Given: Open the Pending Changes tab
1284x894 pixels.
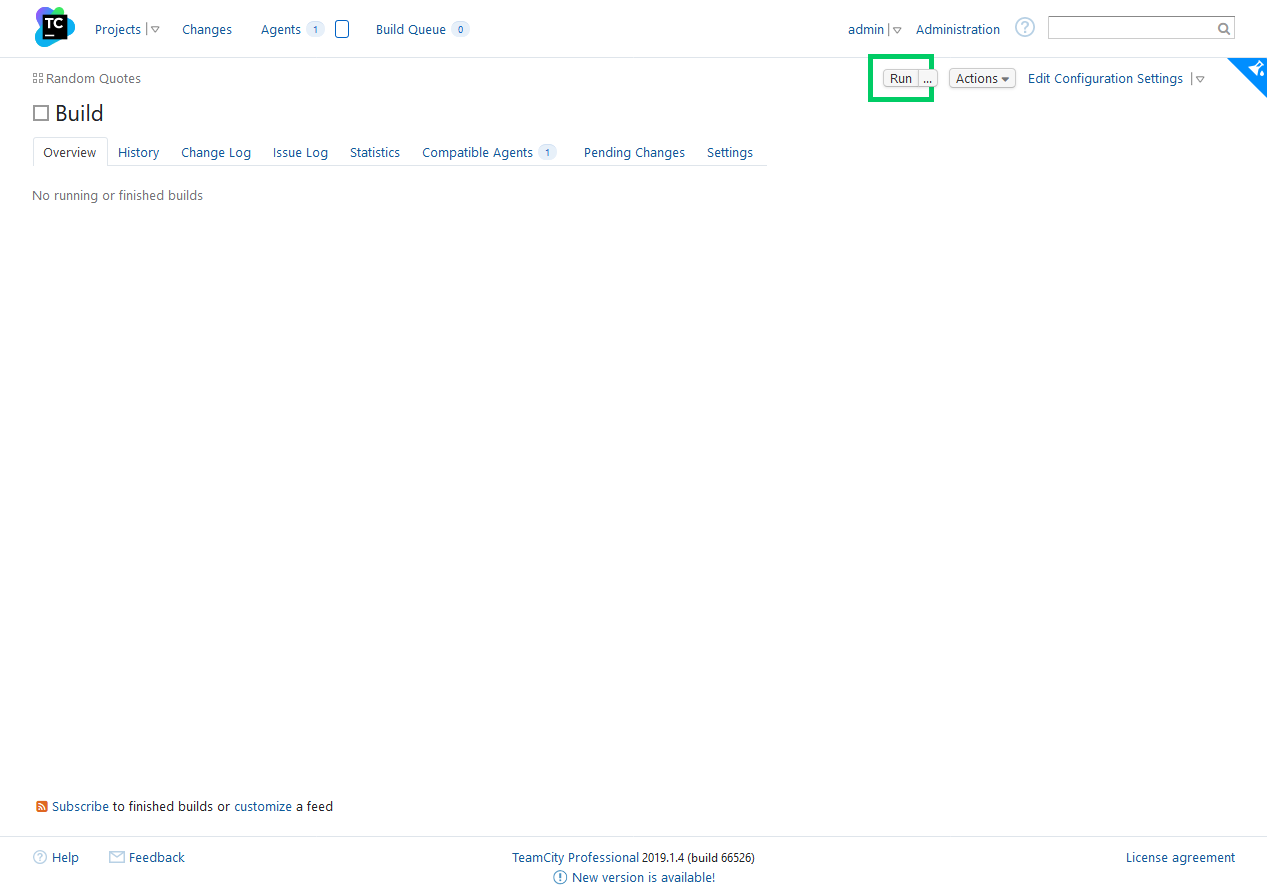Looking at the screenshot, I should tap(634, 152).
